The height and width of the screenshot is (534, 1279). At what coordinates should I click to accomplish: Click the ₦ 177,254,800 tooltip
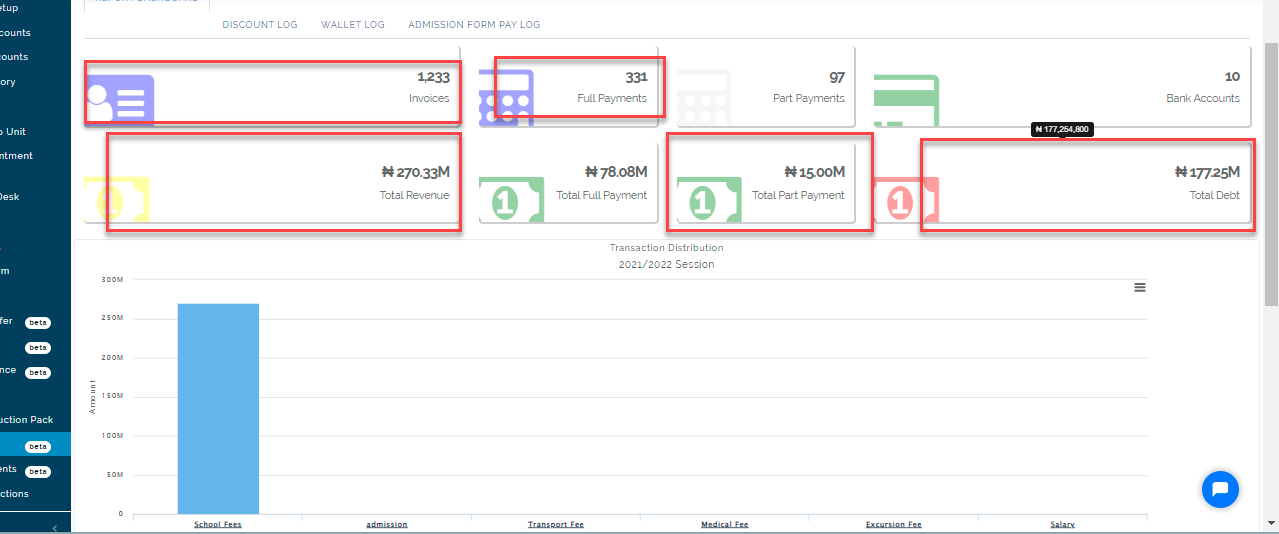coord(1062,130)
